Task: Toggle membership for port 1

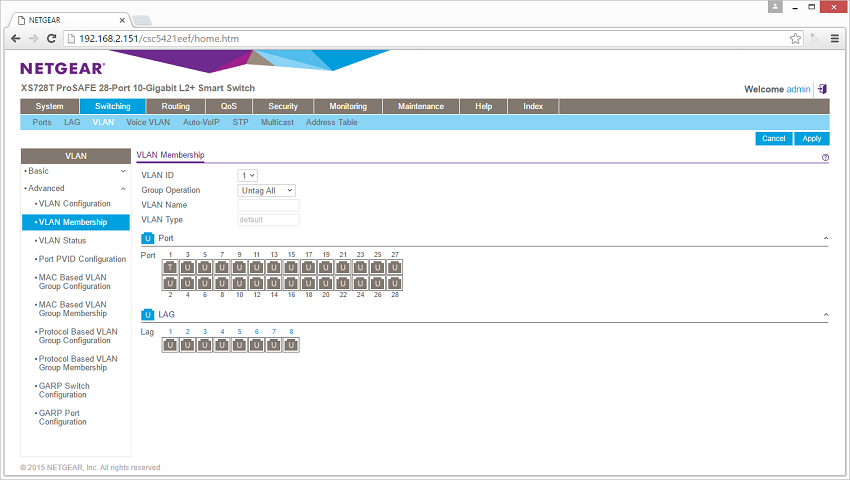Action: click(170, 267)
